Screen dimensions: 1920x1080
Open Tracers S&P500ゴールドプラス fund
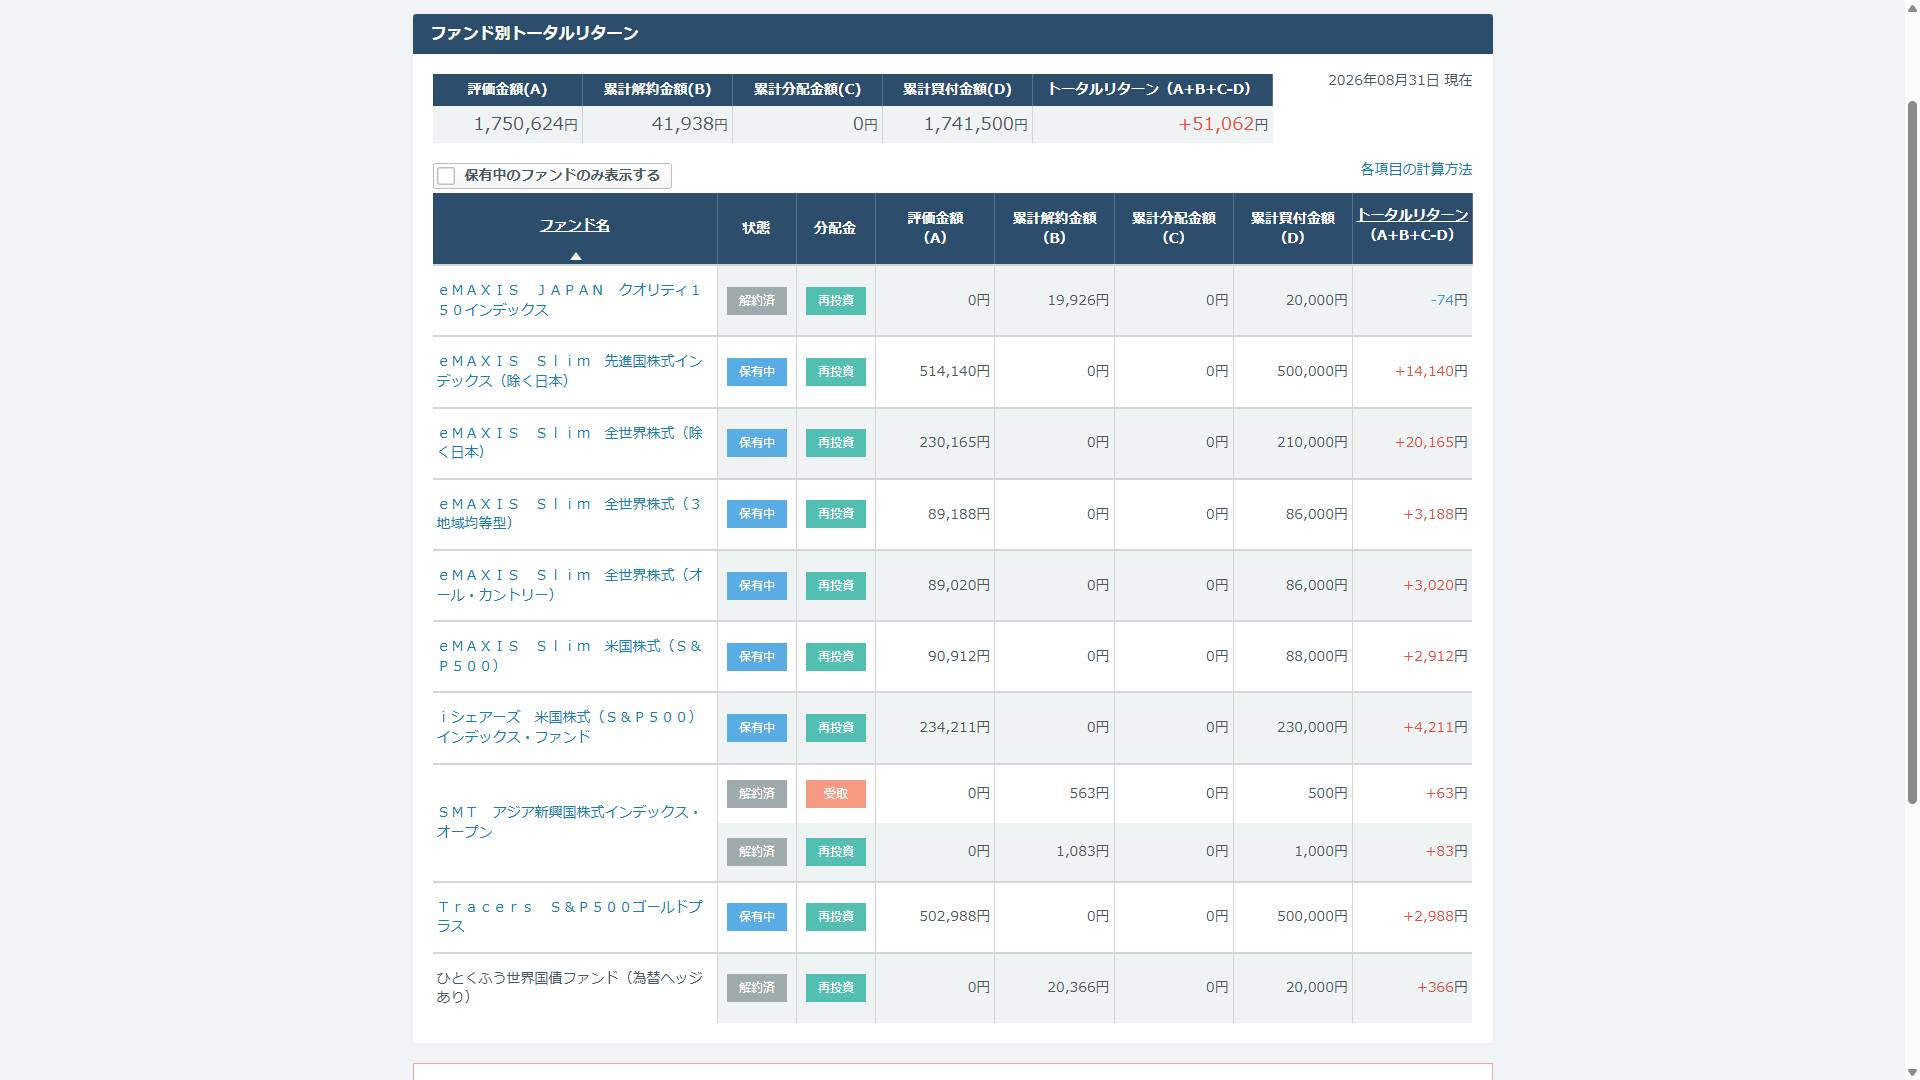570,916
